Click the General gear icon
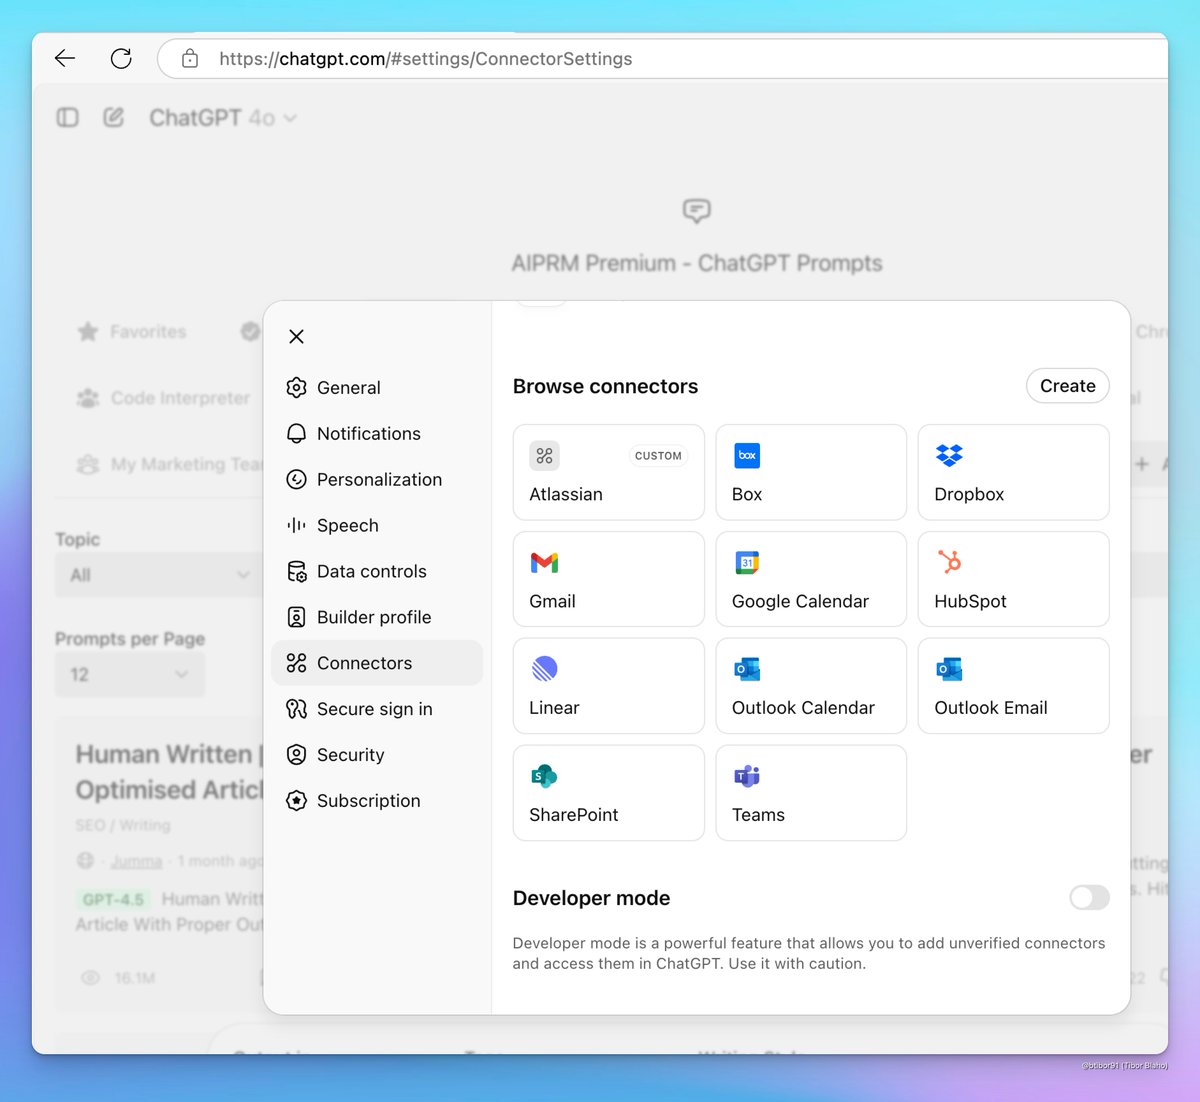The height and width of the screenshot is (1102, 1200). pyautogui.click(x=296, y=388)
